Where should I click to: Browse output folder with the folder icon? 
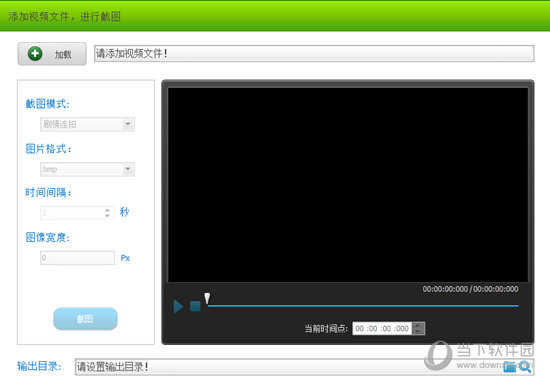[510, 367]
